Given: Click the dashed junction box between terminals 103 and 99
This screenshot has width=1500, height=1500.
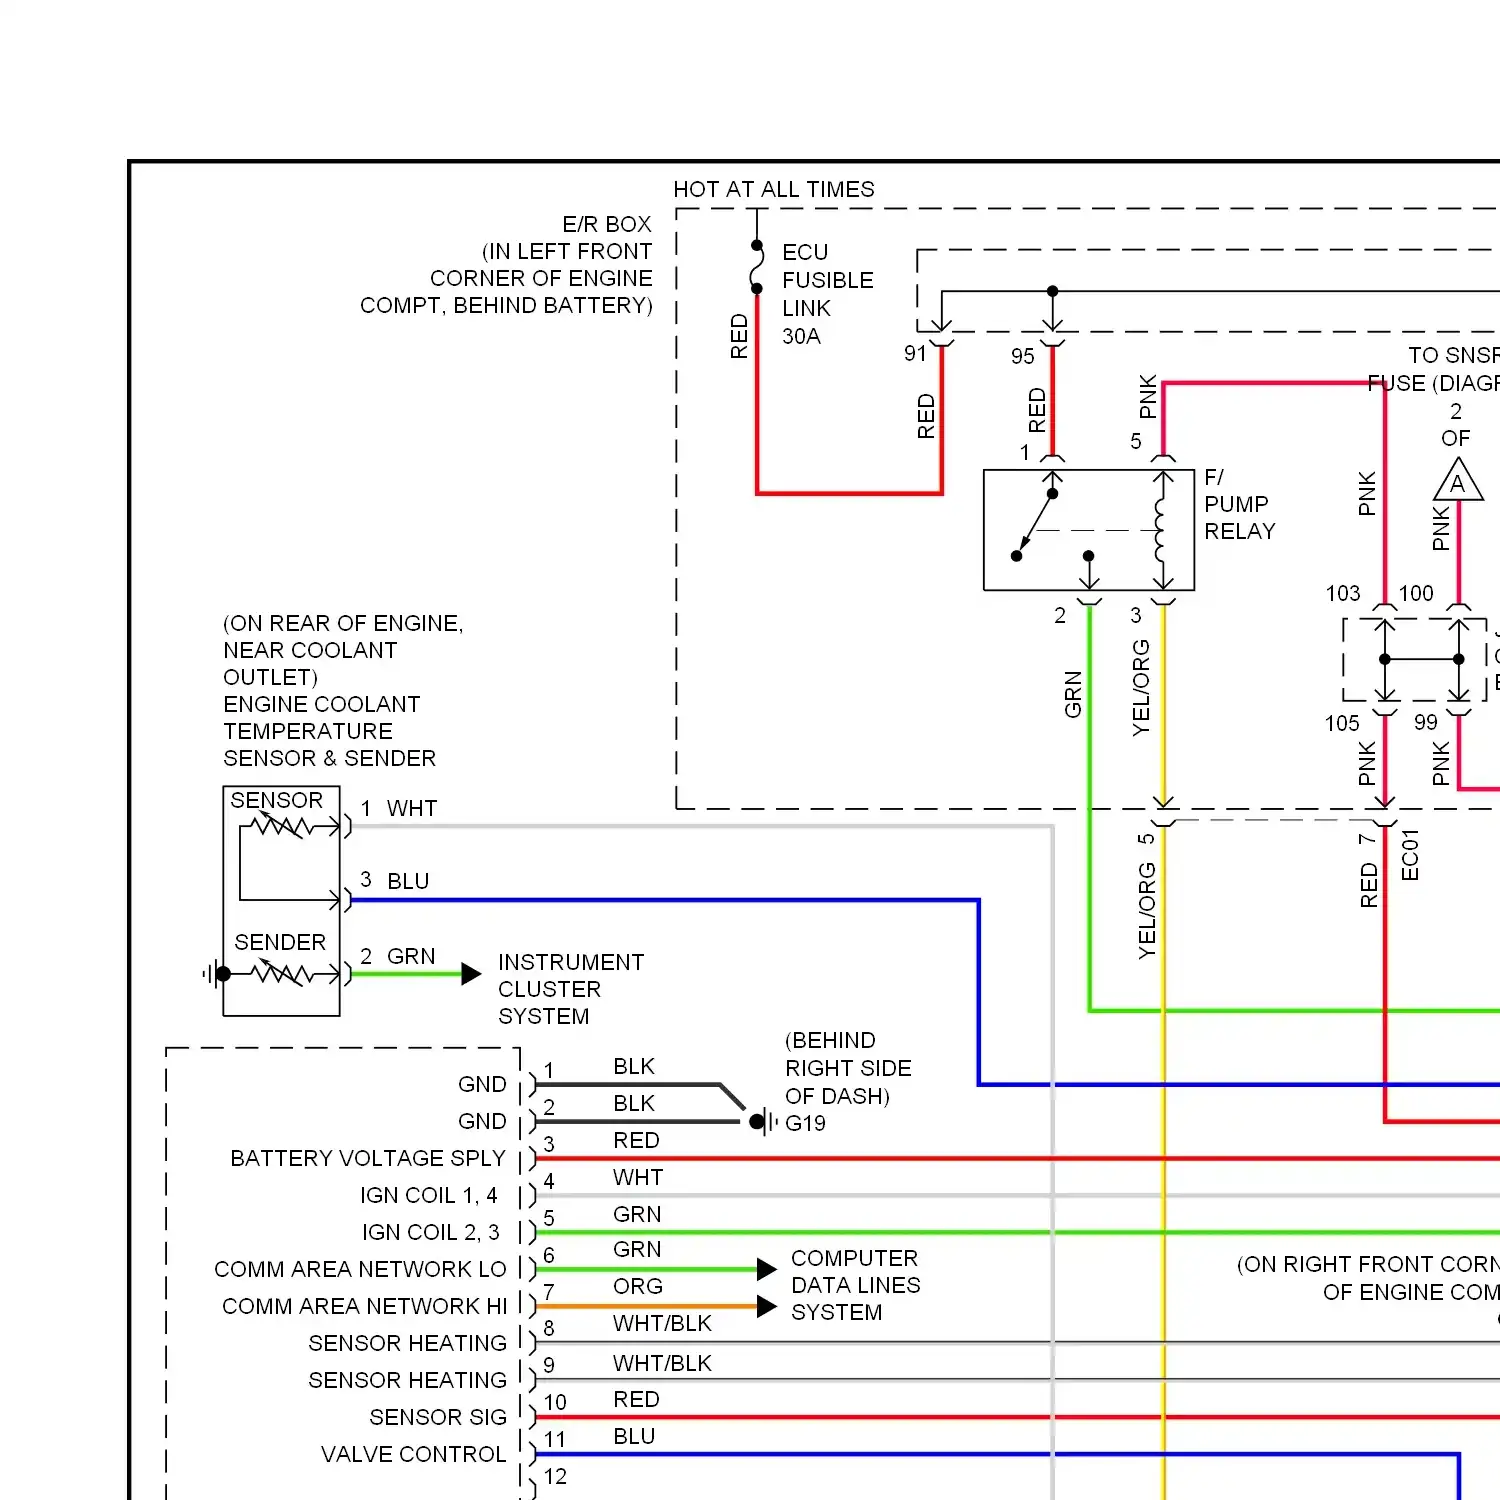Looking at the screenshot, I should [1414, 659].
